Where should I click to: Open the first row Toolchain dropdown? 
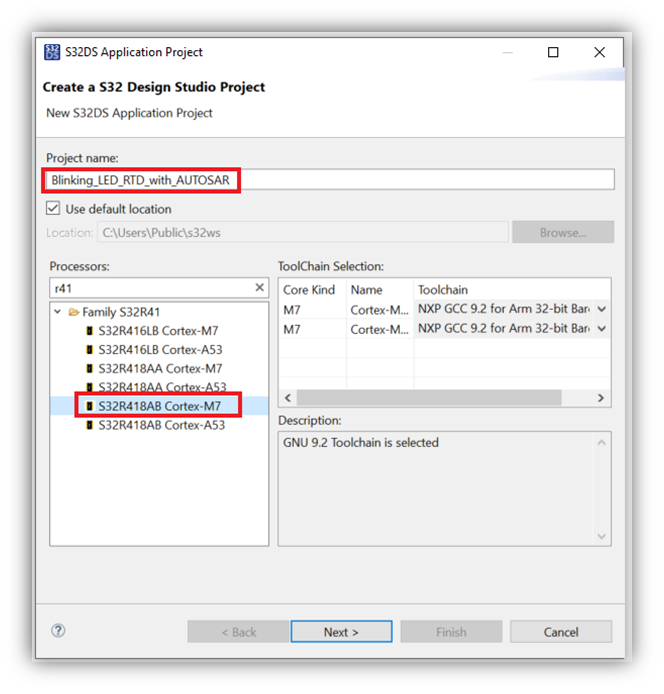601,309
